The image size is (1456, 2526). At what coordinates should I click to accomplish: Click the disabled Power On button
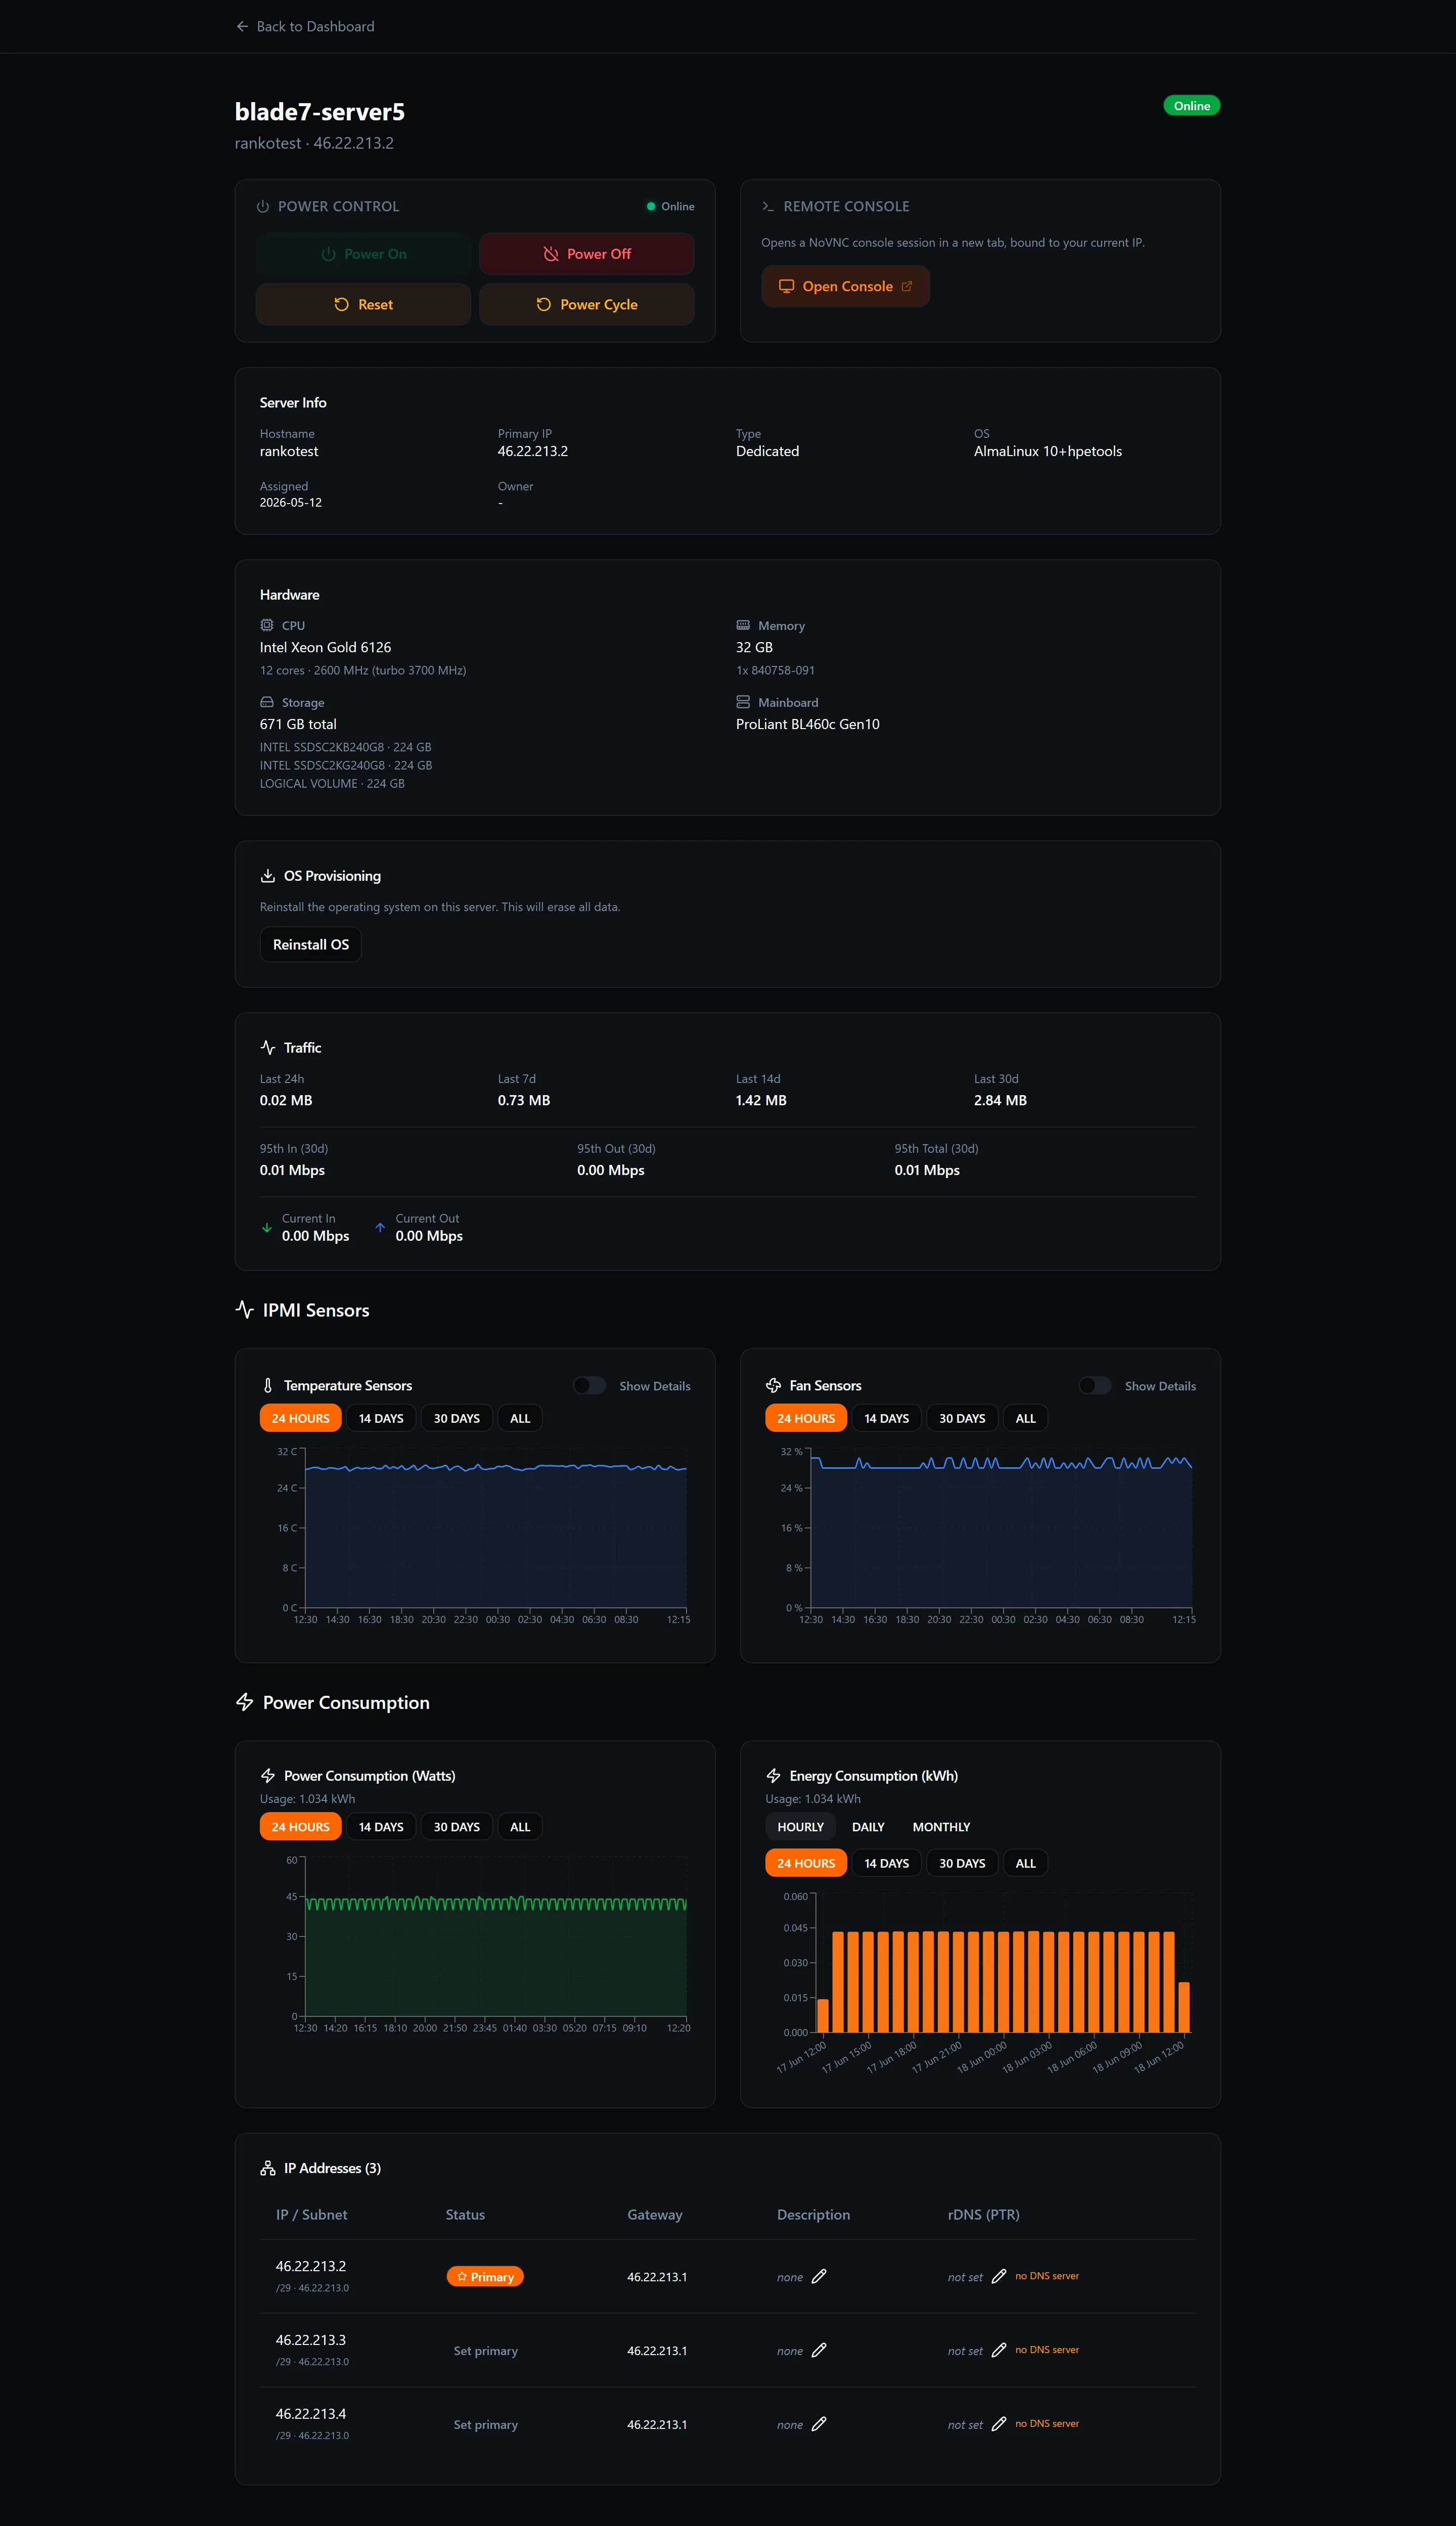(x=363, y=254)
